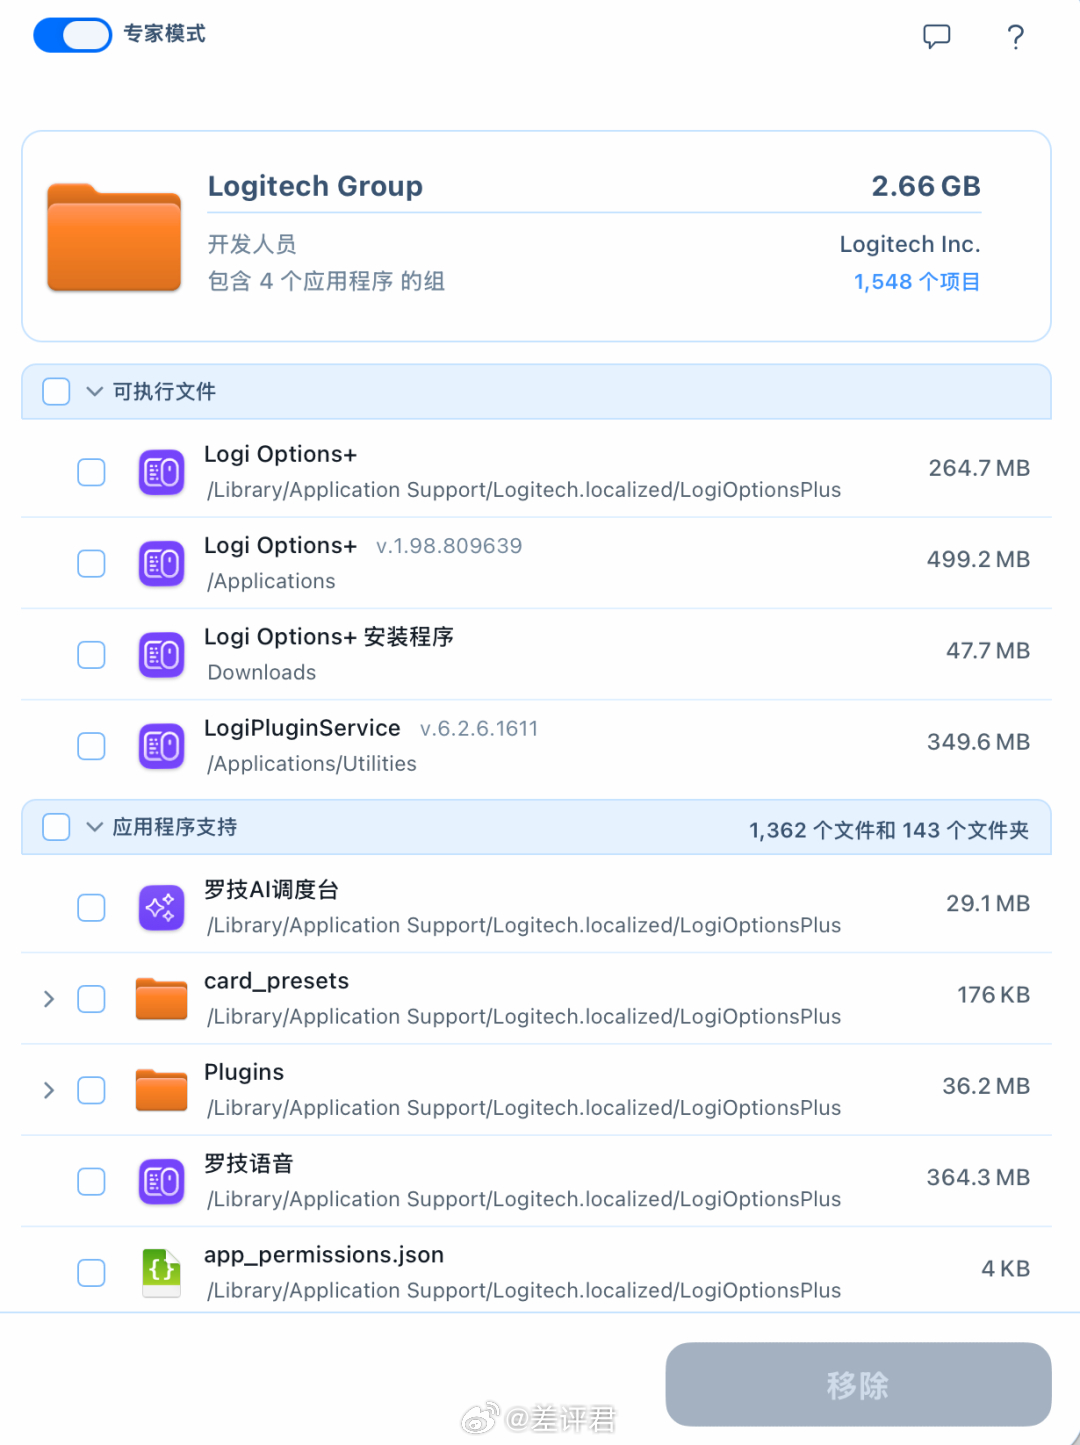This screenshot has height=1445, width=1080.
Task: Check the Logi Options+ v.1.98.809639 checkbox
Action: click(91, 563)
